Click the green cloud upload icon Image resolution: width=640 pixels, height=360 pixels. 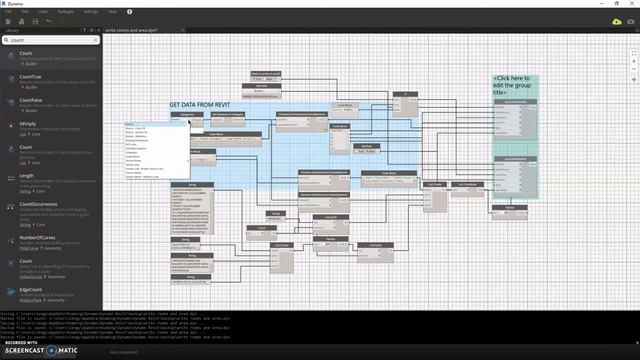[617, 22]
